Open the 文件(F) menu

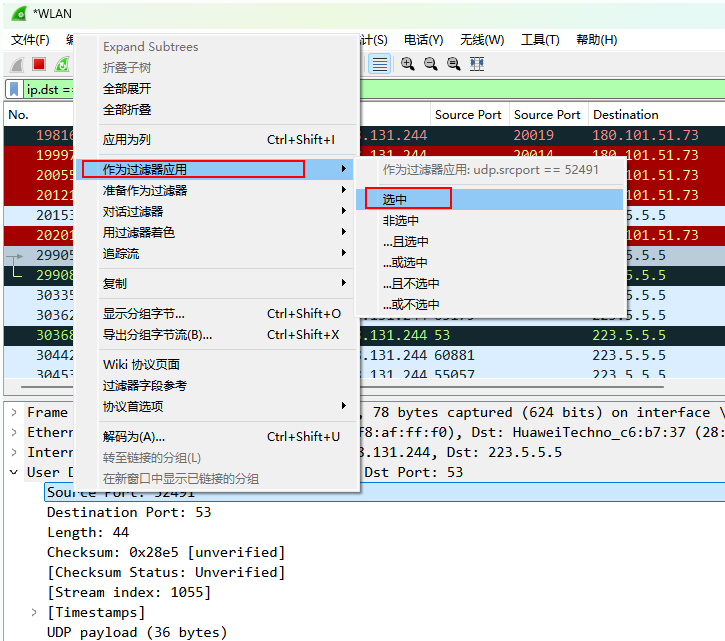coord(30,40)
